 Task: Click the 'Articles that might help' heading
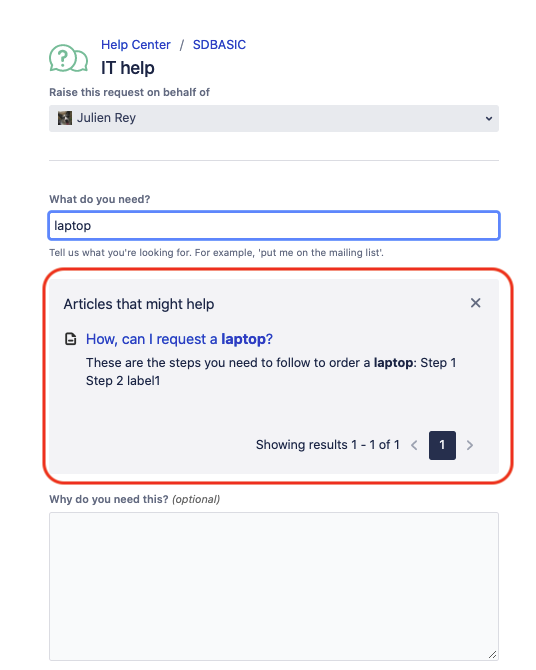coord(139,304)
